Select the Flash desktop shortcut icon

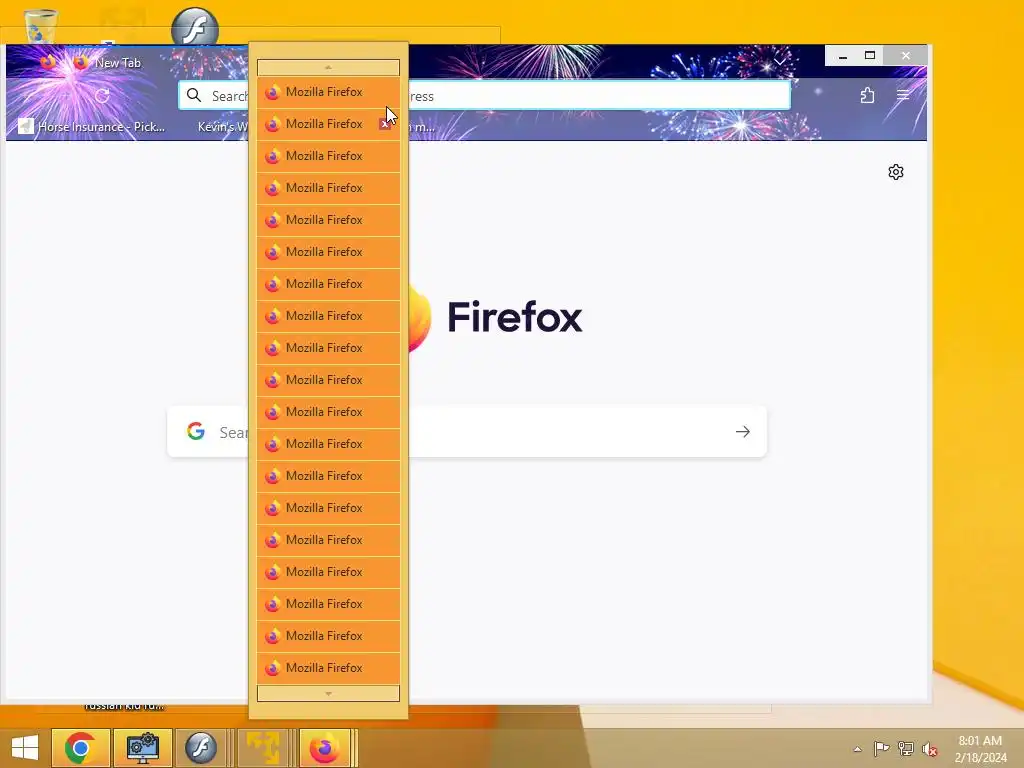point(195,27)
